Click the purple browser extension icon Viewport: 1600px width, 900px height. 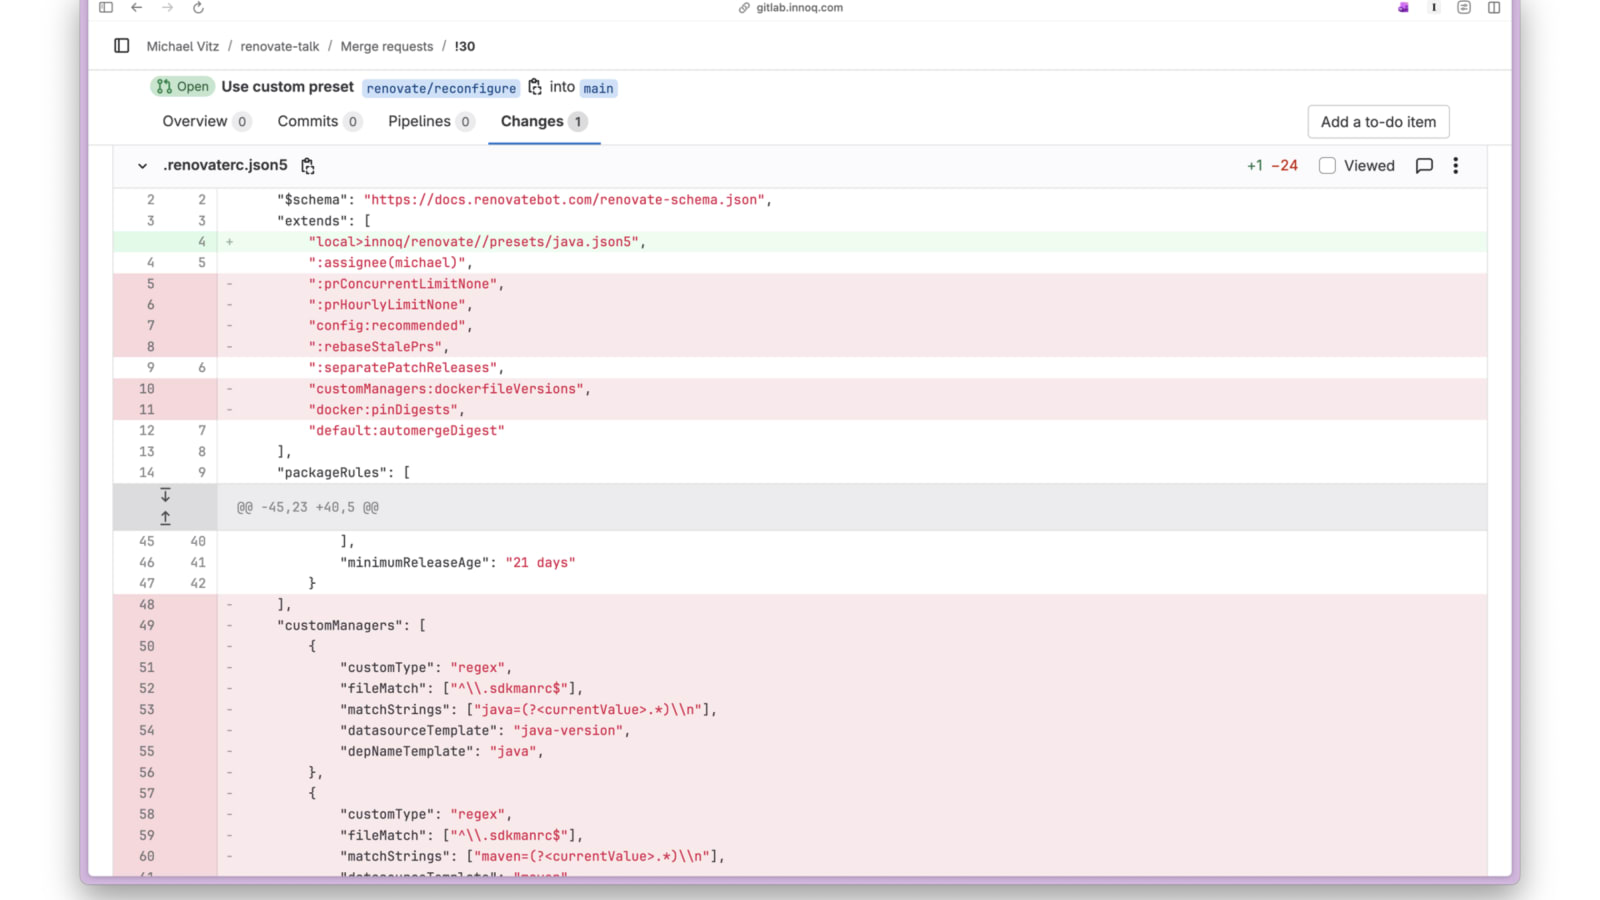[x=1403, y=8]
